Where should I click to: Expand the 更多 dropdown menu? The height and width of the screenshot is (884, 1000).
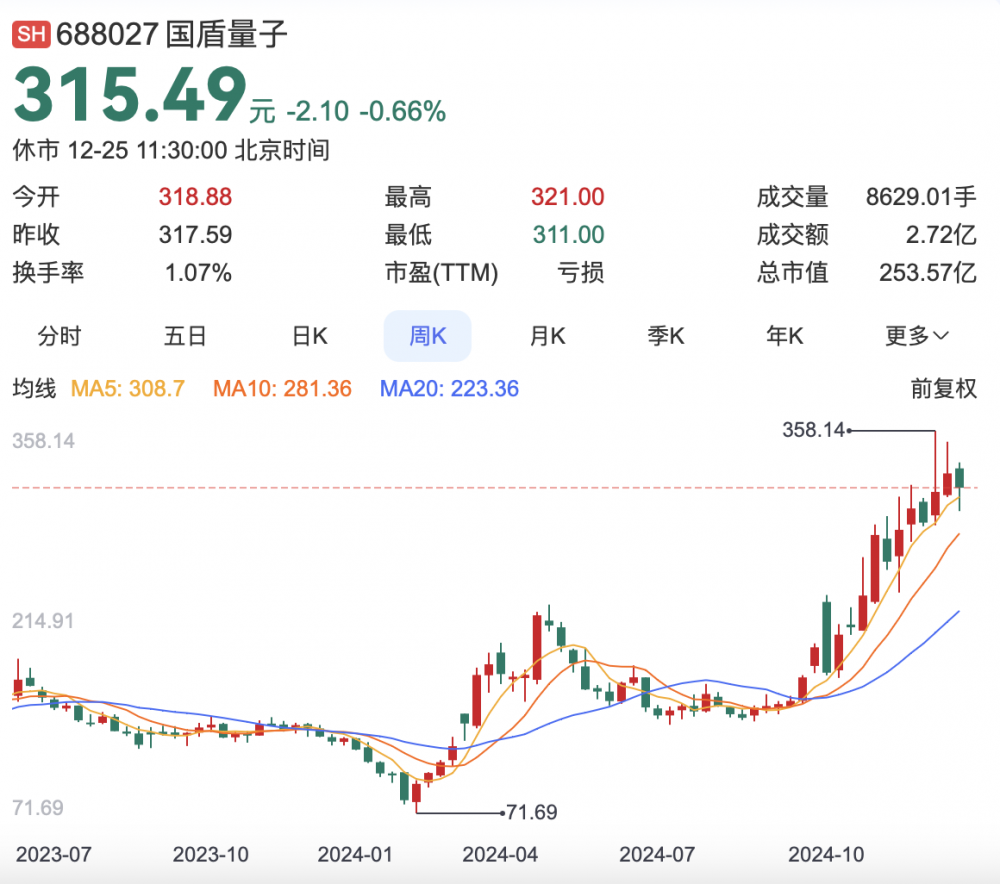click(x=916, y=336)
